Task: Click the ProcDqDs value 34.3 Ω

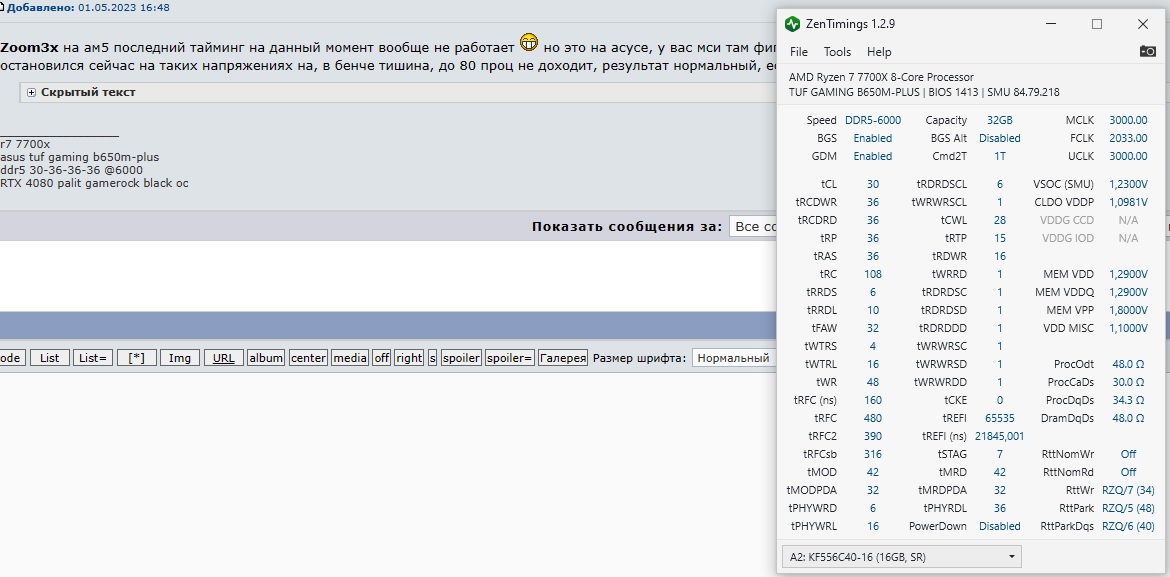Action: [x=1128, y=400]
